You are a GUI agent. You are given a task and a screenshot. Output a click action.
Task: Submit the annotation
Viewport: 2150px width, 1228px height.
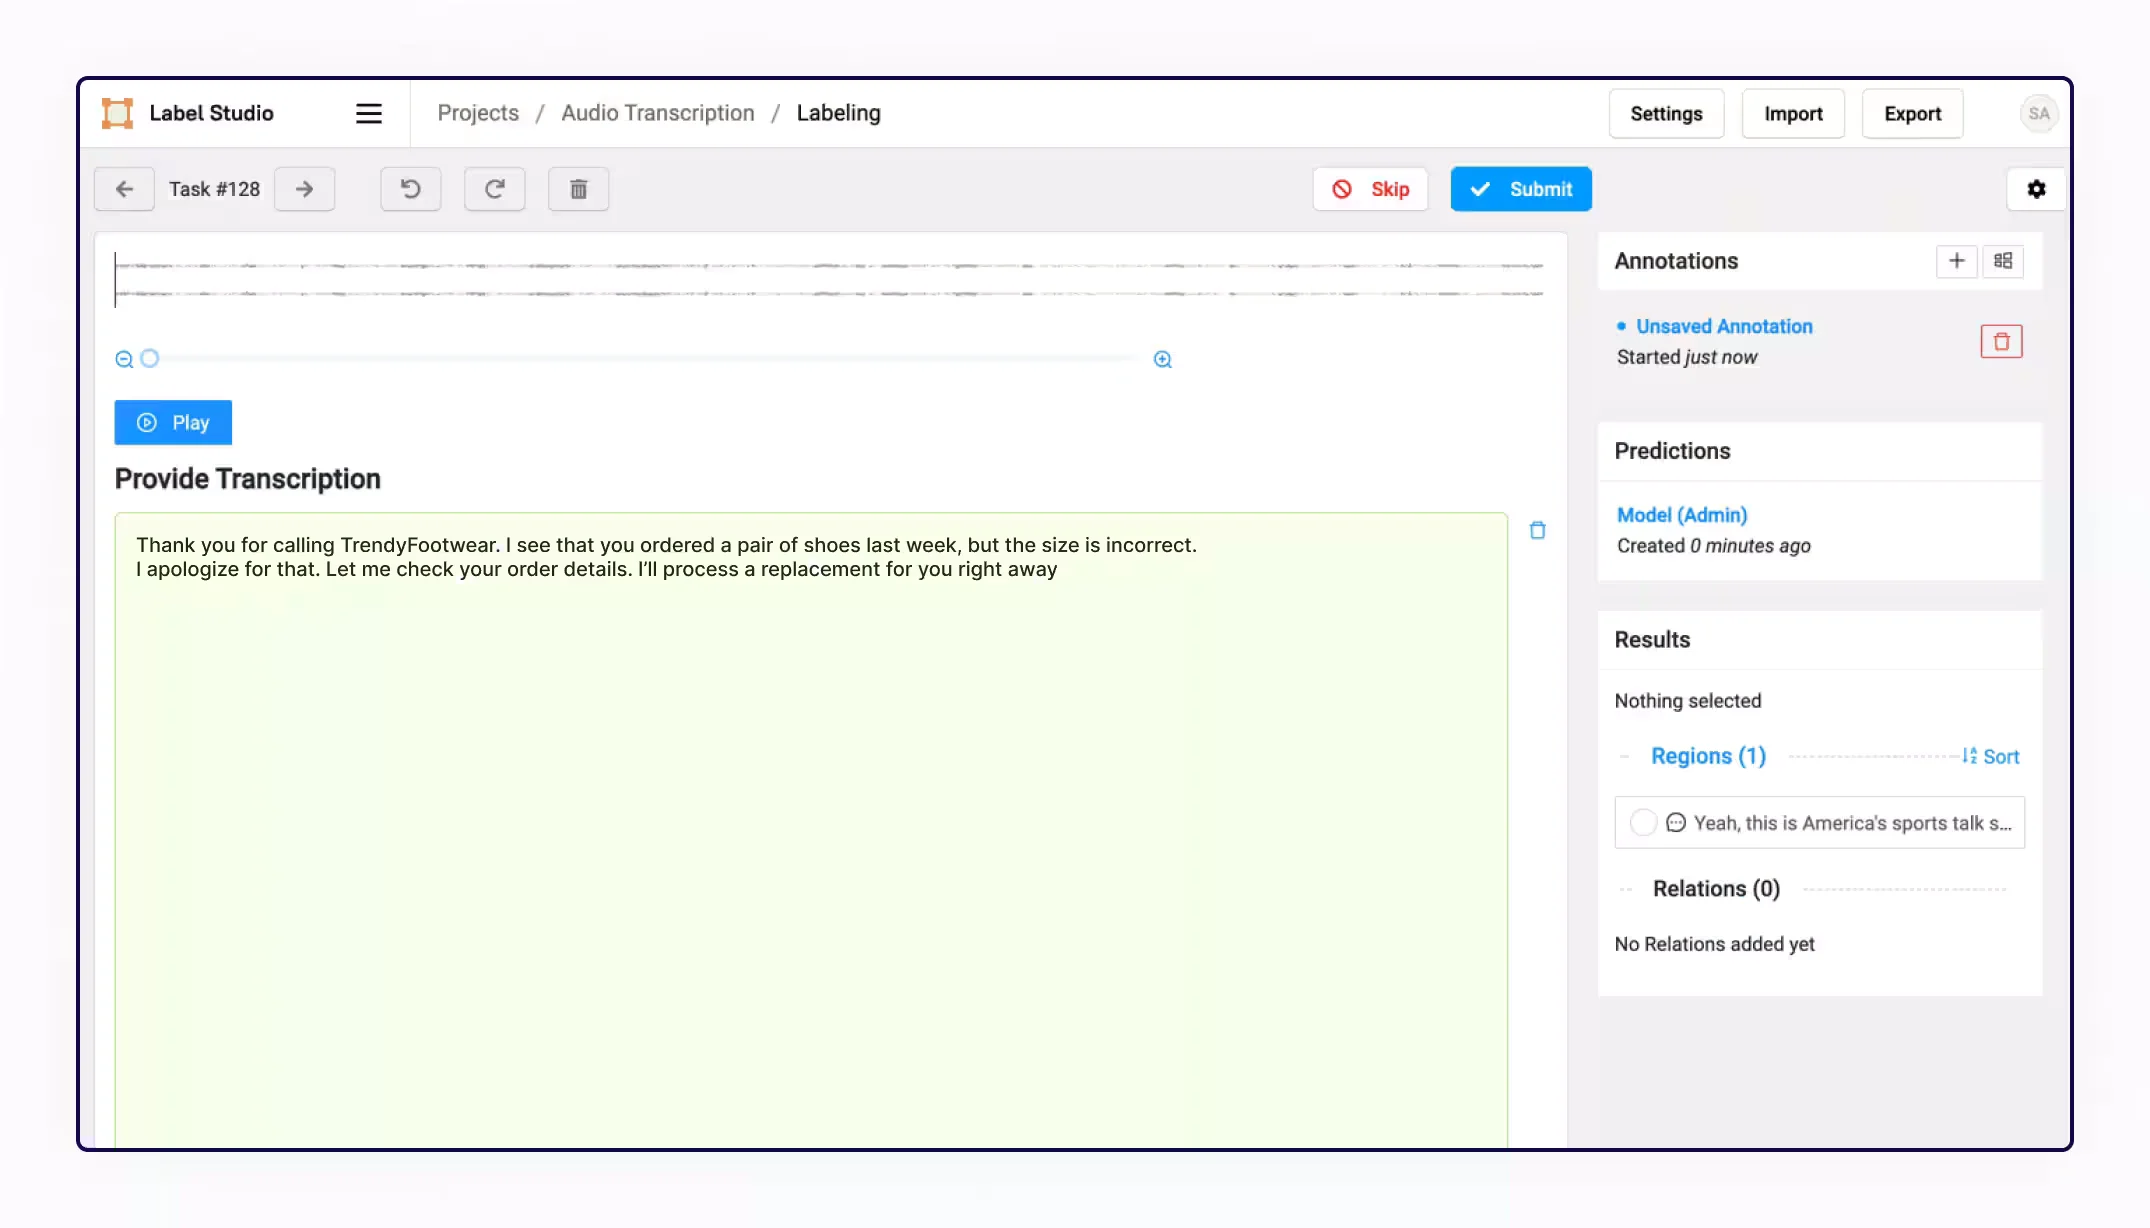[x=1520, y=189]
